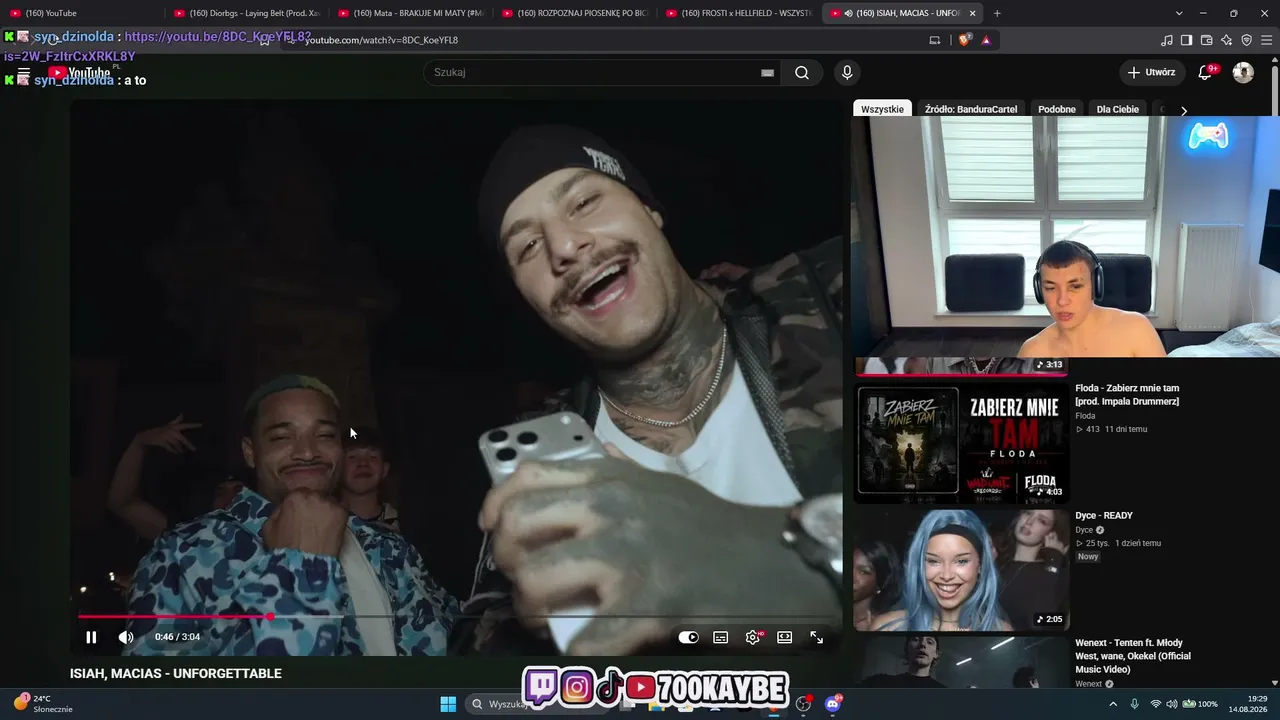
Task: Open a new browser tab
Action: [997, 13]
